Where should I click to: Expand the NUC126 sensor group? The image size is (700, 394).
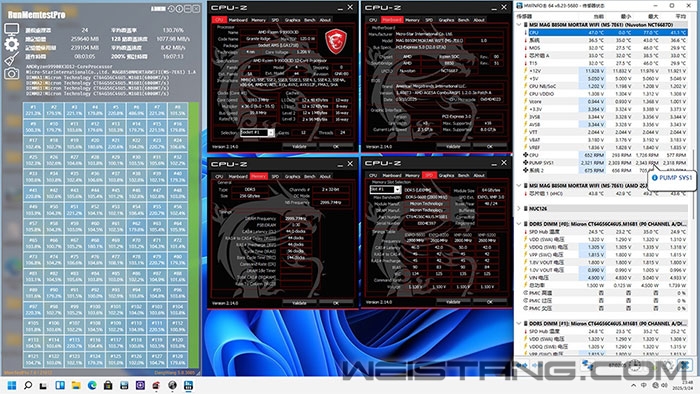pyautogui.click(x=519, y=208)
